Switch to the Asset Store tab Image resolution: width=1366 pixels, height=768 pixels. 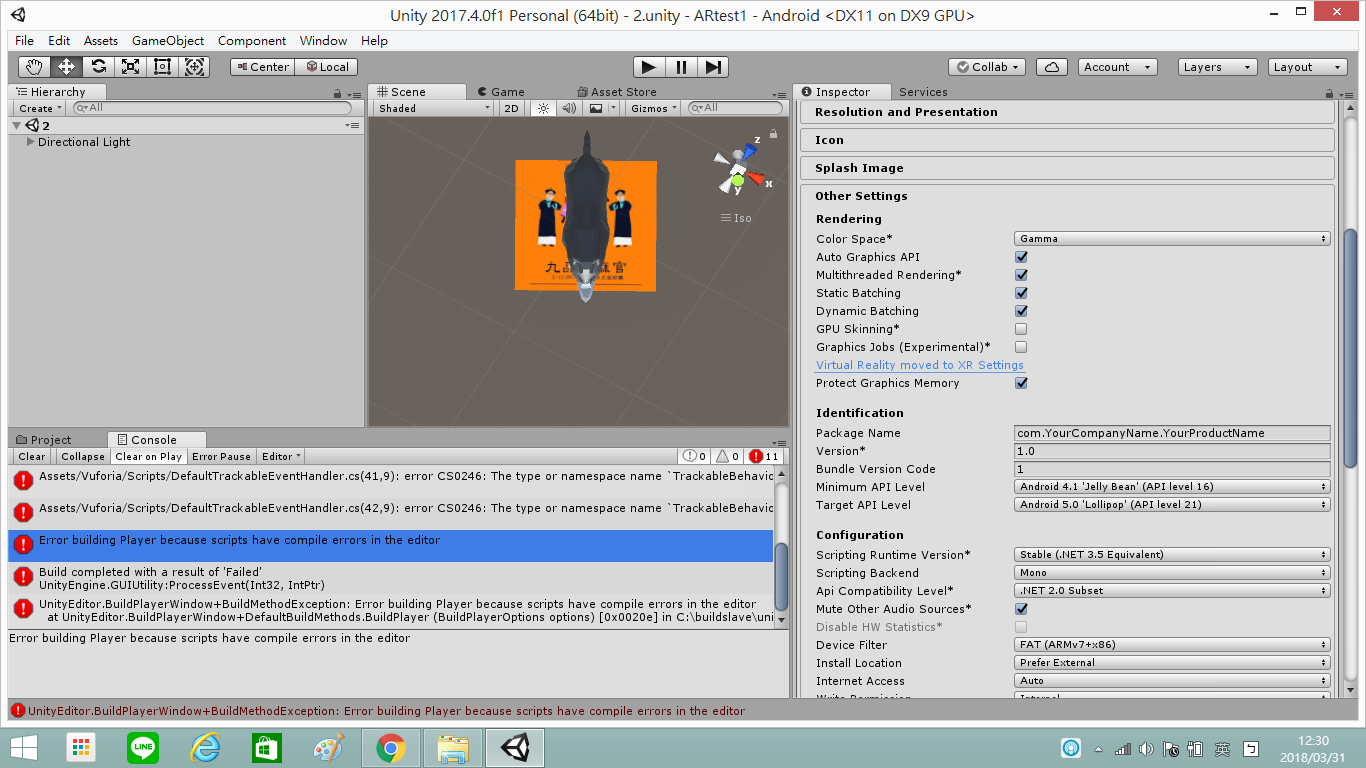click(x=616, y=92)
